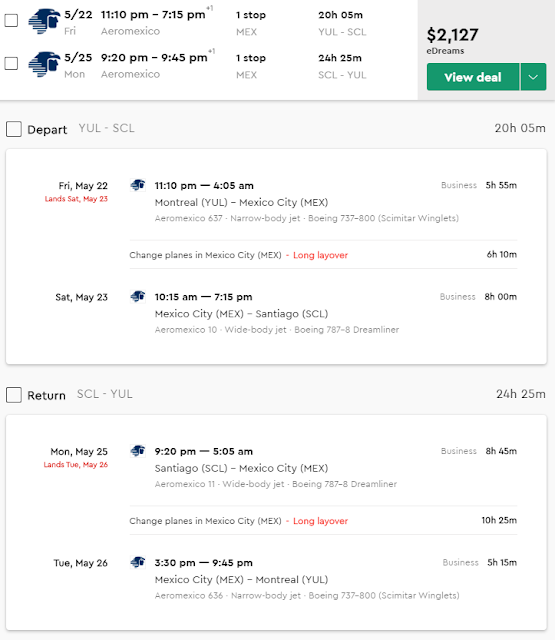This screenshot has width=555, height=640.
Task: Click the Long layover warning lasting 10h 25m
Action: click(320, 521)
